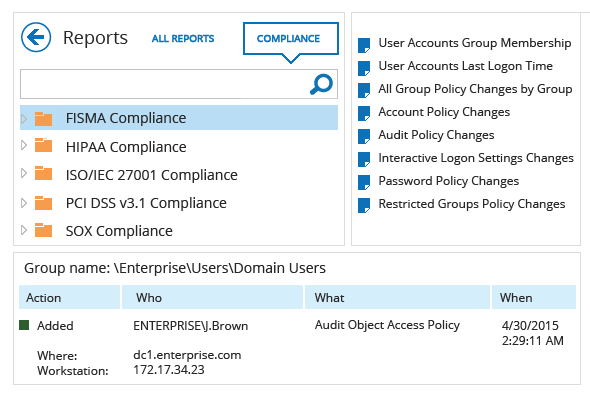Expand the ISO/IEC 27001 Compliance node
Viewport: 590px width, 395px height.
24,173
